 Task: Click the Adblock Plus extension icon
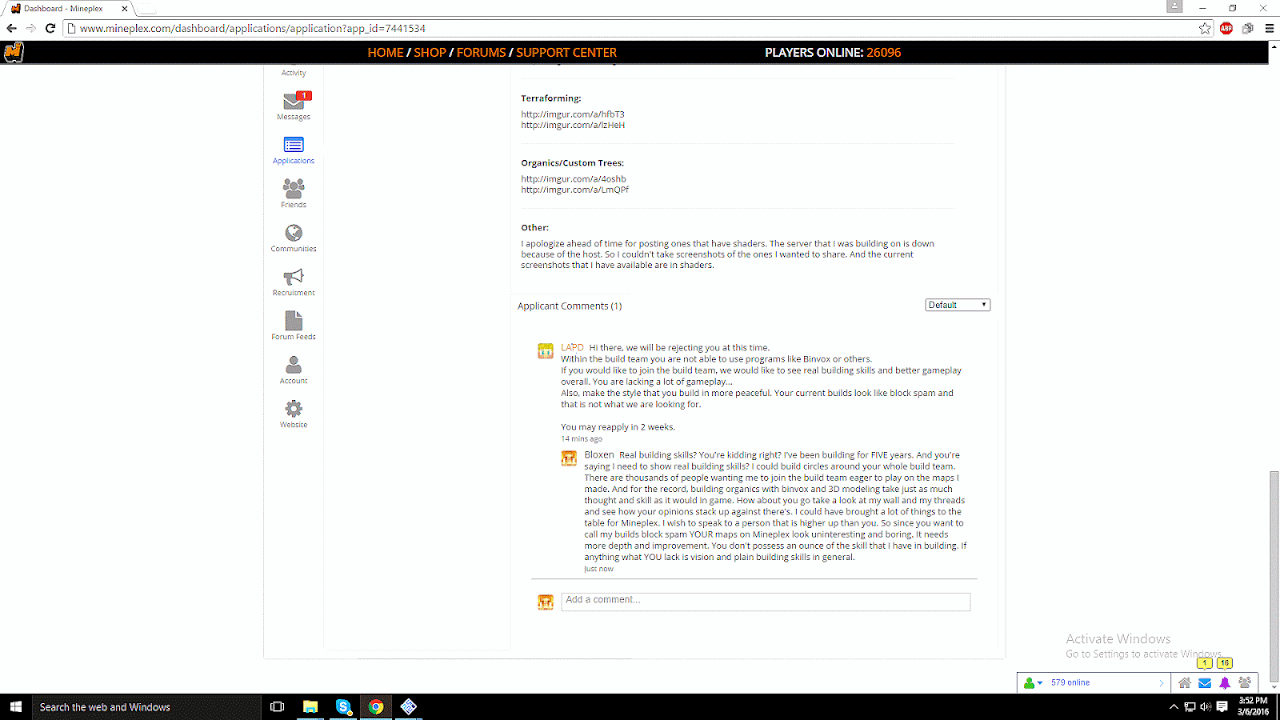1227,28
